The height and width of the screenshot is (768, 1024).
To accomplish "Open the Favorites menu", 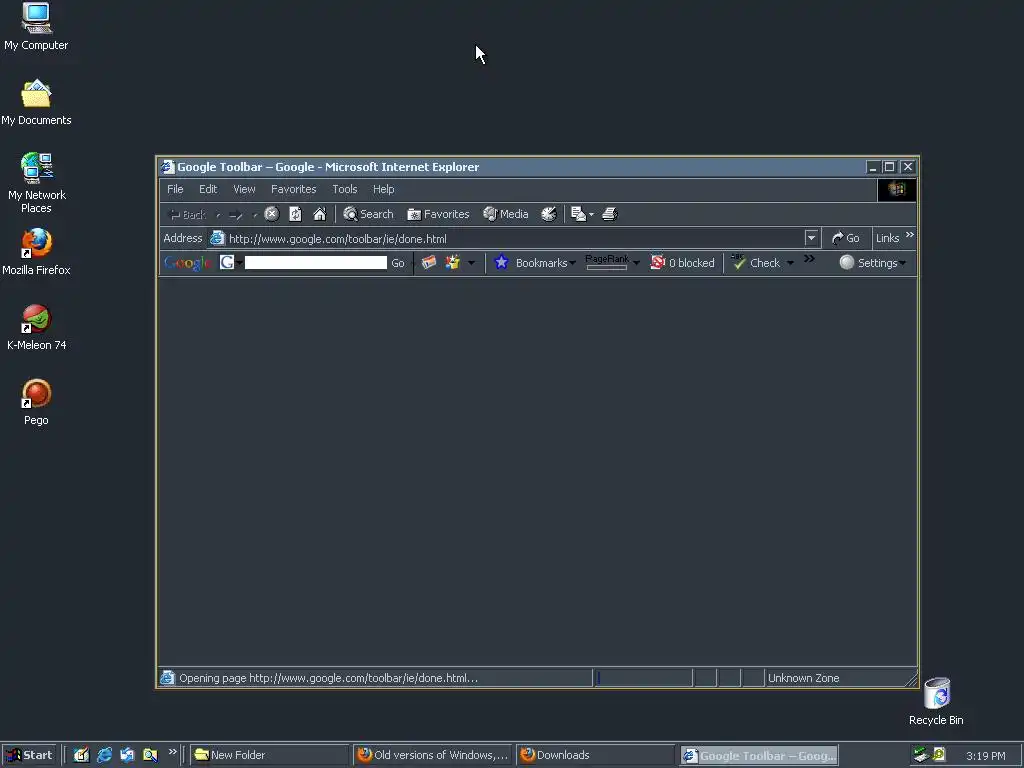I will click(x=293, y=189).
